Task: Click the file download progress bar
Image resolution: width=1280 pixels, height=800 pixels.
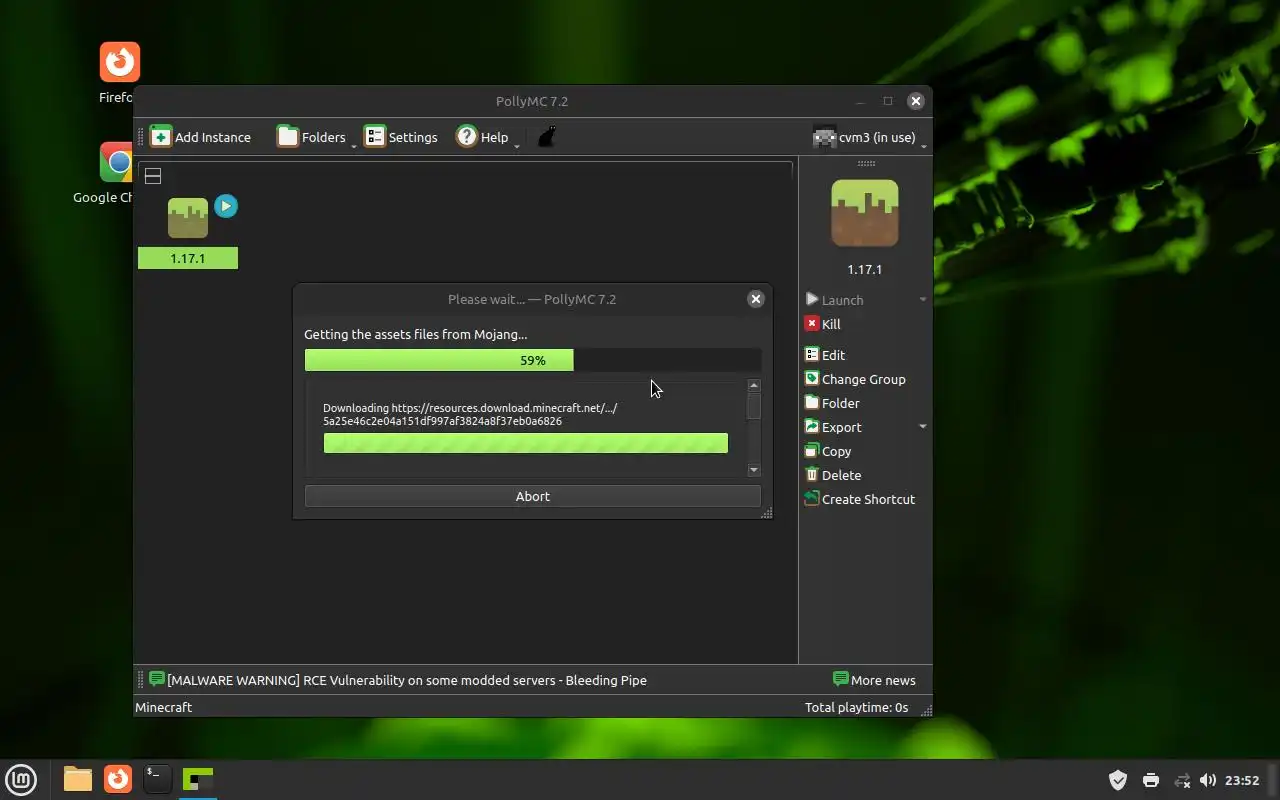Action: tap(526, 443)
